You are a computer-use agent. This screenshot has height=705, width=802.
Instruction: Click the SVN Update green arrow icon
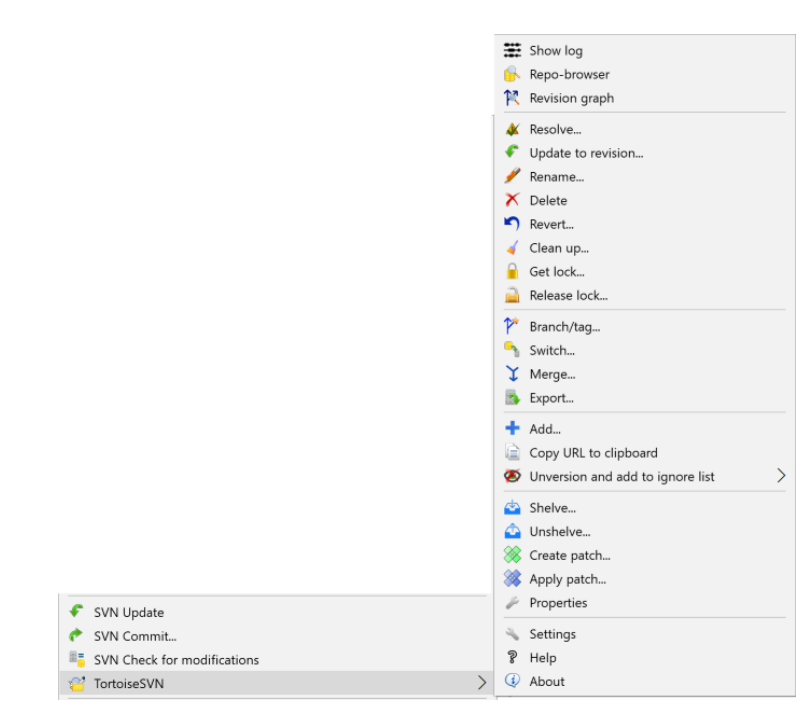point(77,612)
